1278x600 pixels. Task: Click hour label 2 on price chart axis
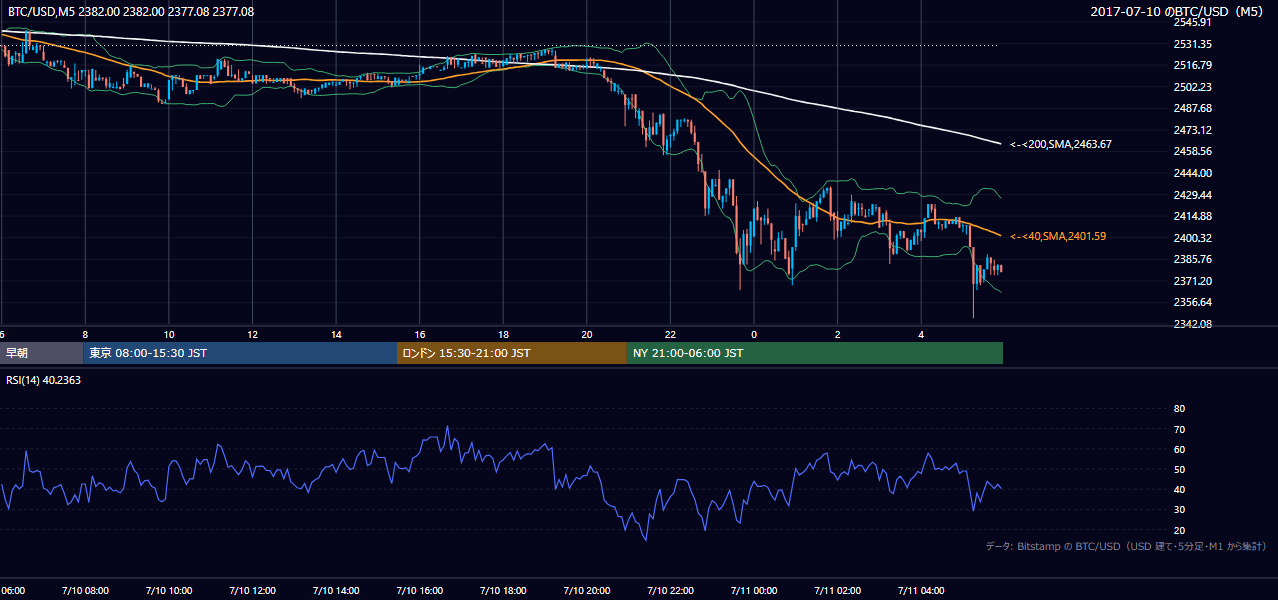(838, 334)
